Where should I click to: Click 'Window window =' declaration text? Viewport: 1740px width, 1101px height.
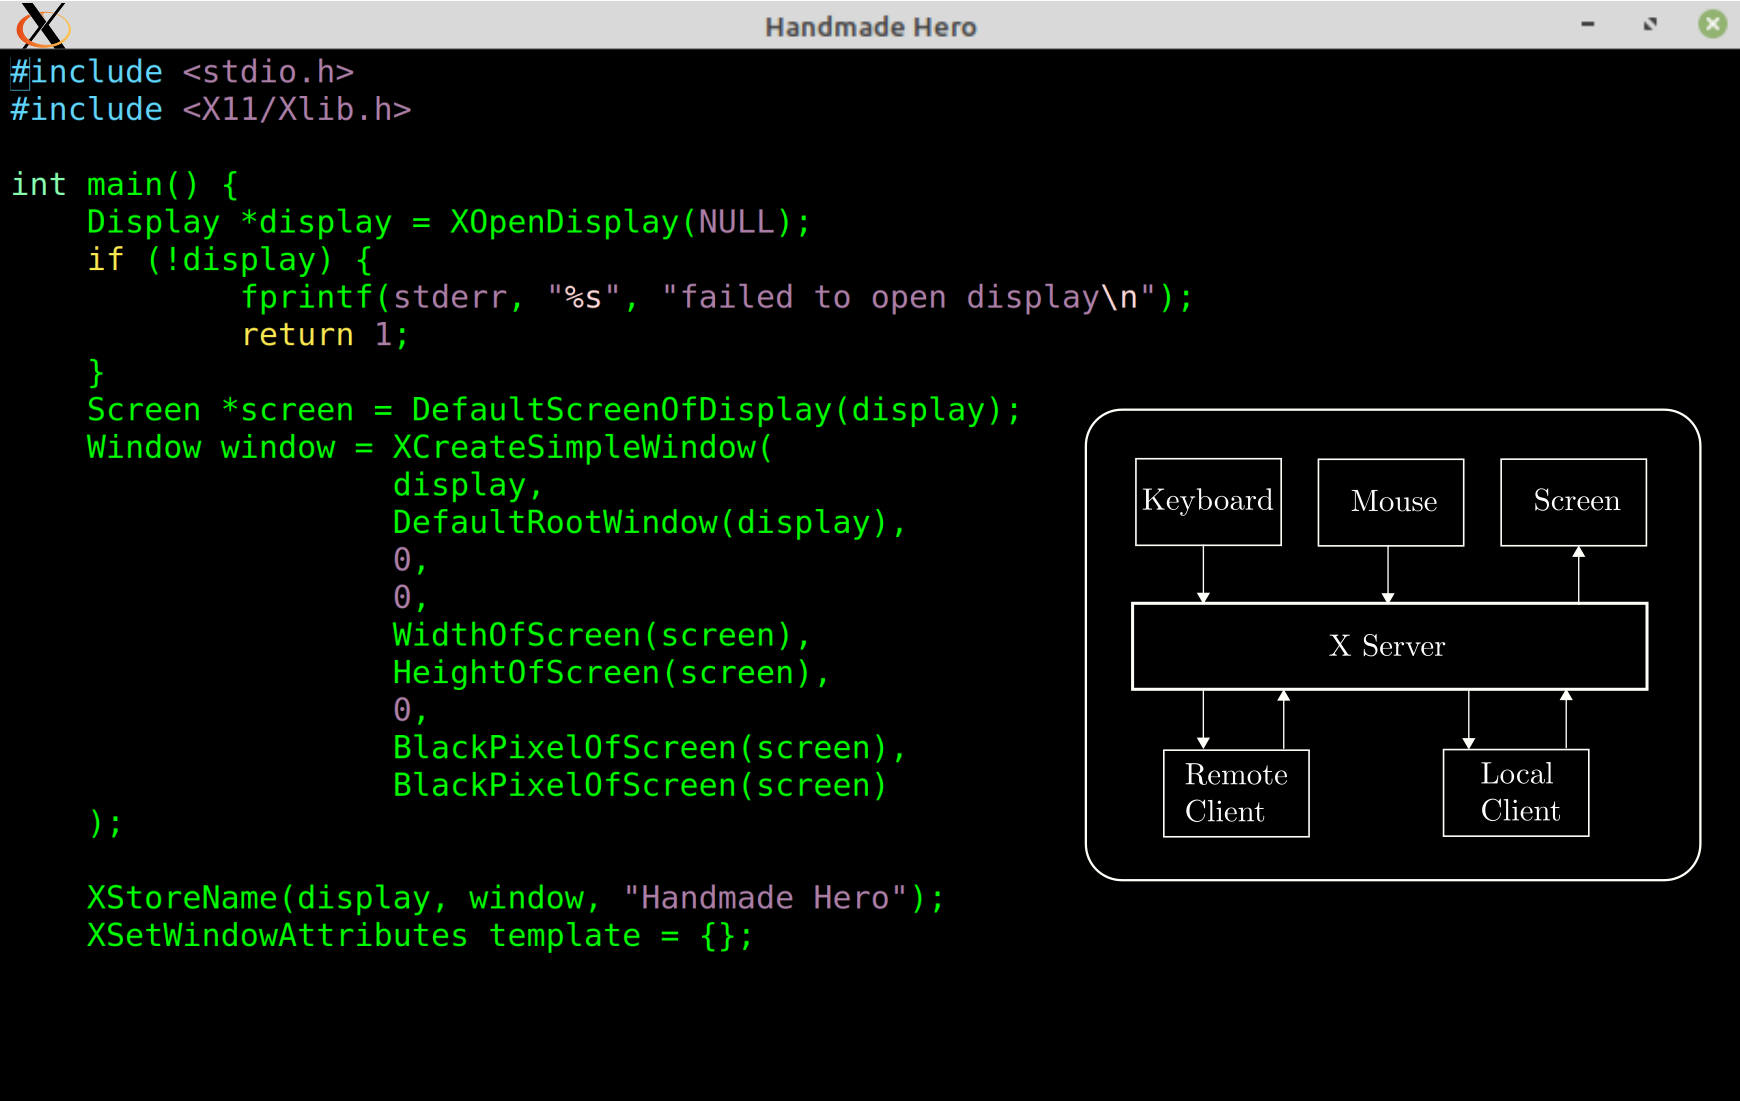click(230, 448)
